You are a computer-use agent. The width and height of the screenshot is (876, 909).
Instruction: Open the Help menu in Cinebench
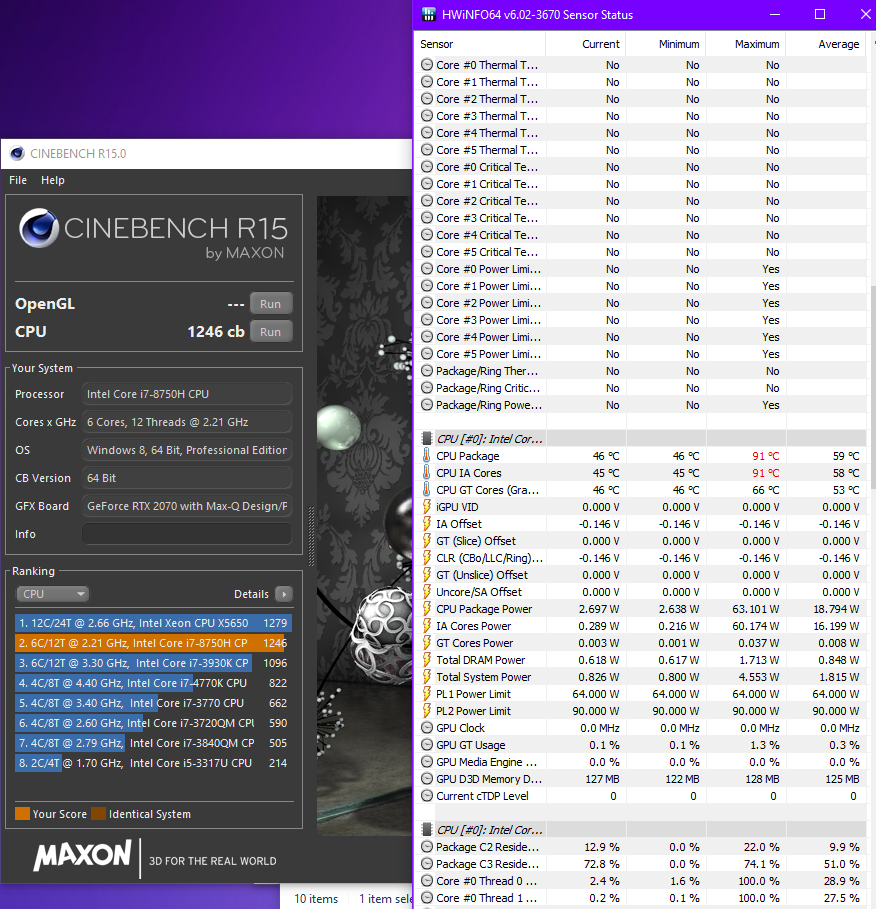(53, 180)
